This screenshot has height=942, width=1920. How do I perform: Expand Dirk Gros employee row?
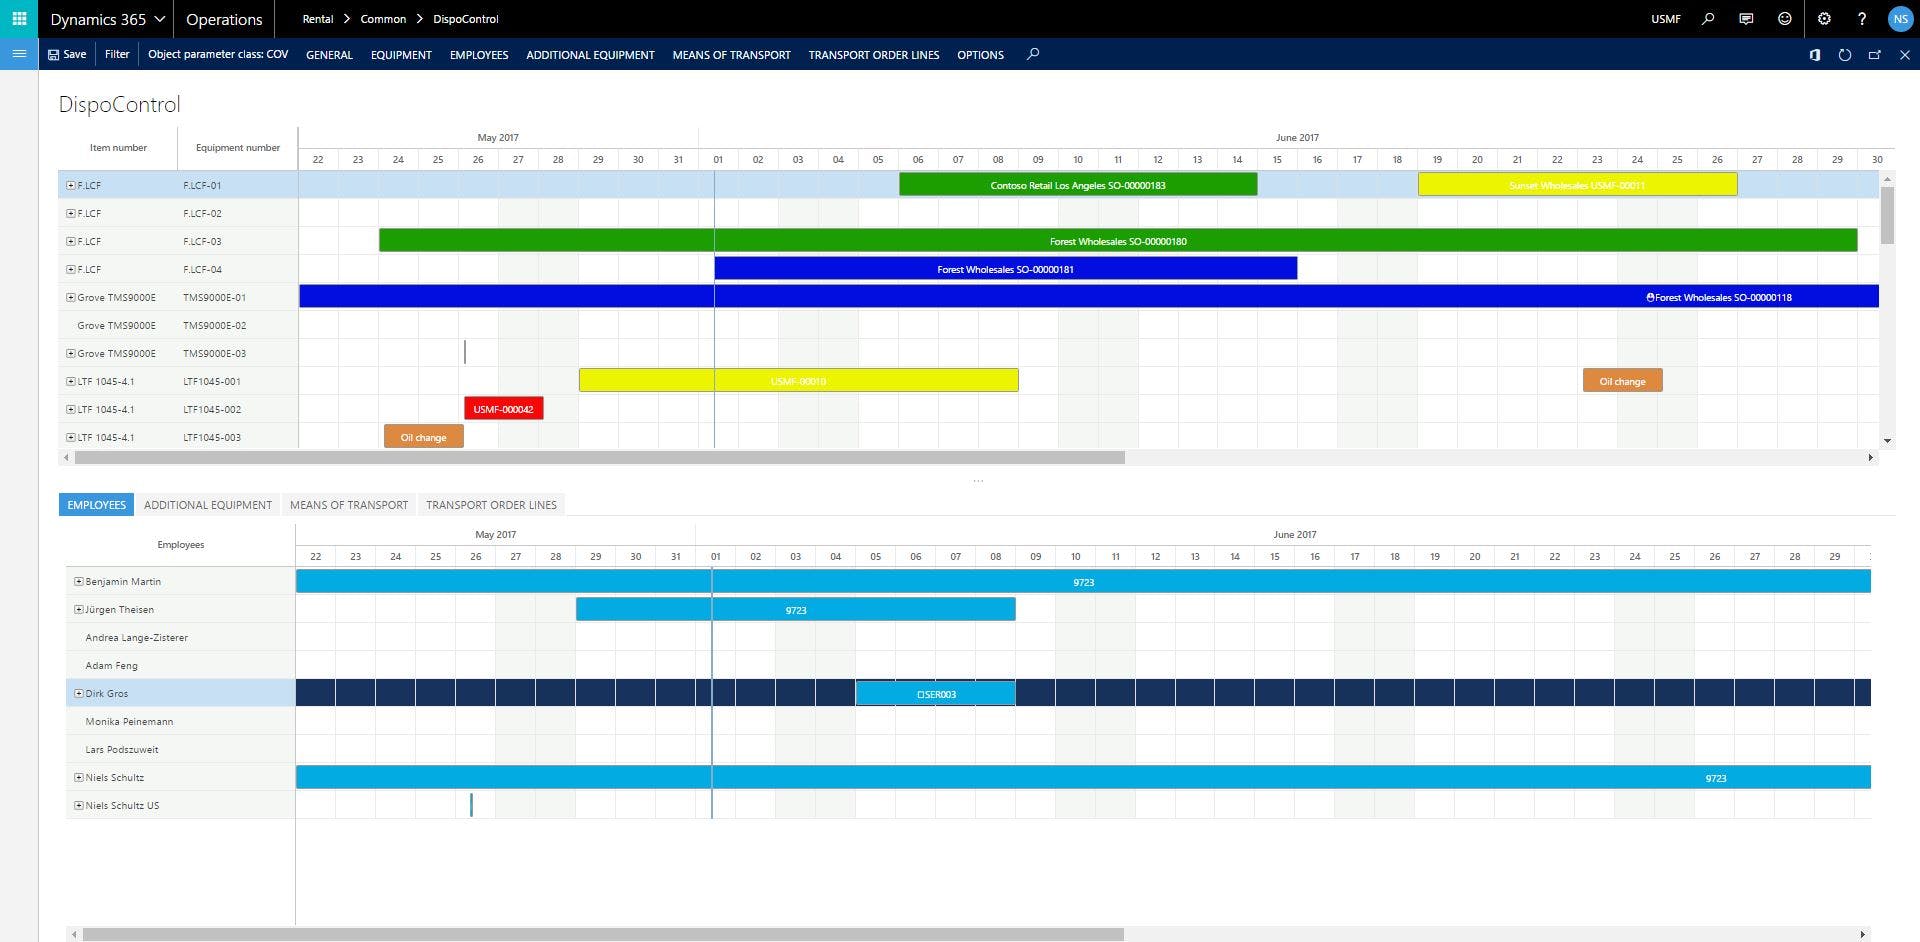(x=79, y=693)
